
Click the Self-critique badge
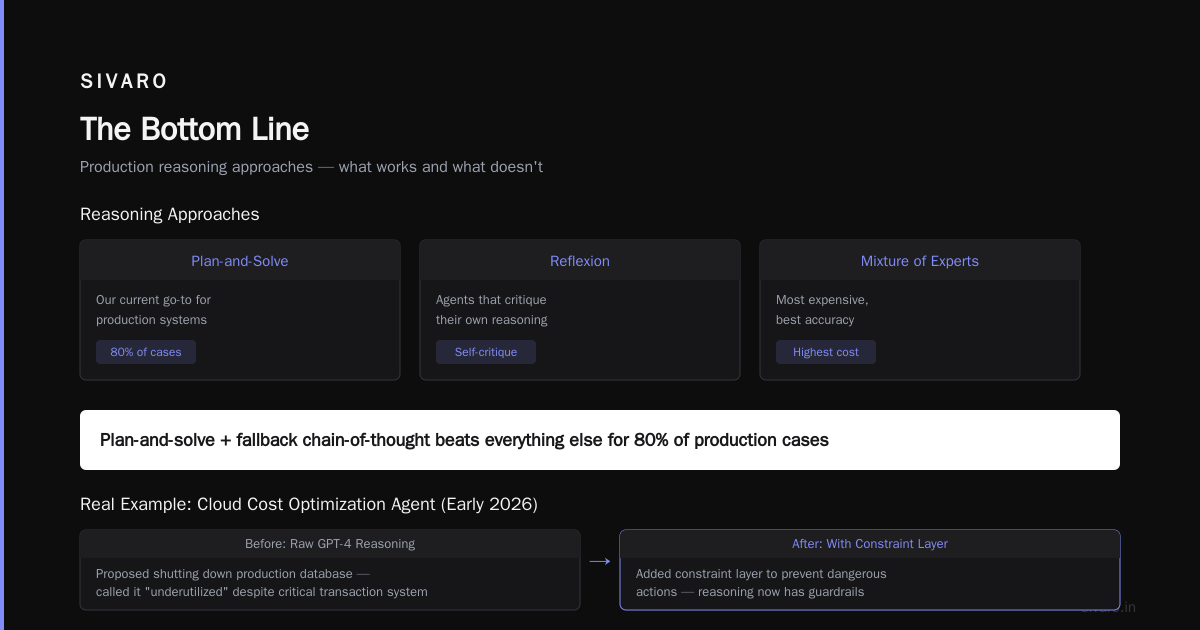pos(486,352)
